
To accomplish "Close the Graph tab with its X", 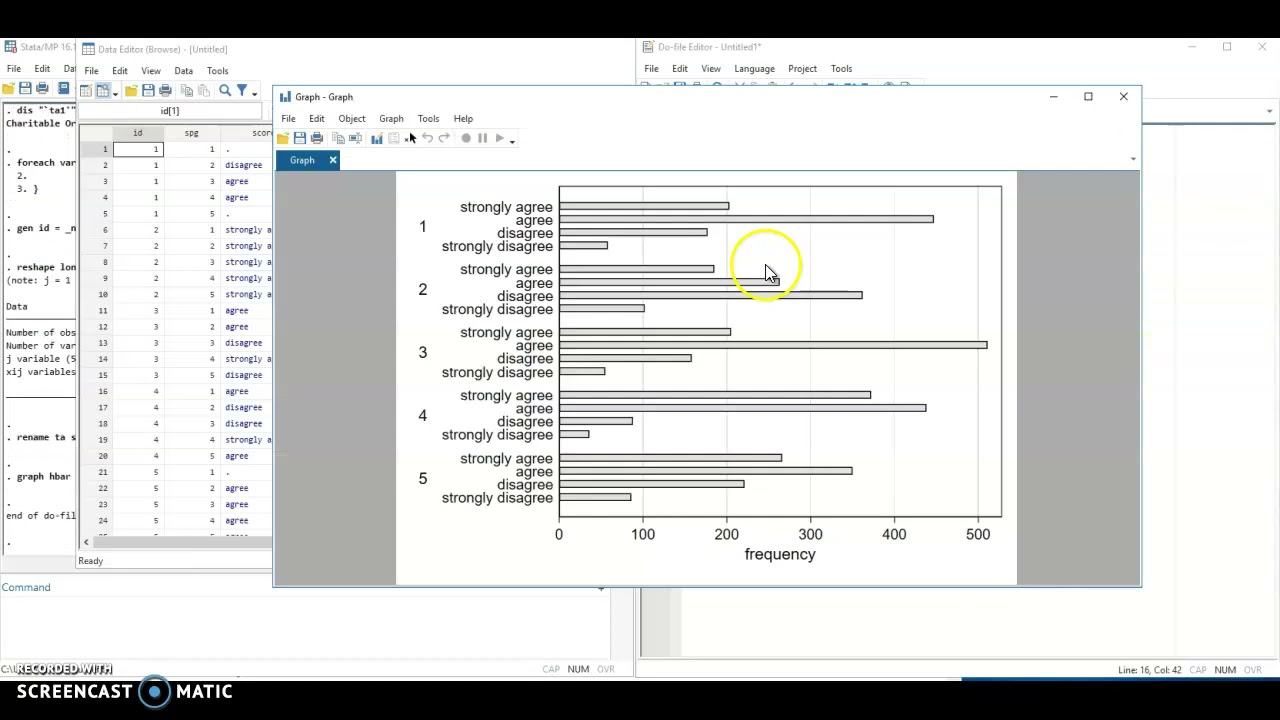I will pyautogui.click(x=333, y=160).
